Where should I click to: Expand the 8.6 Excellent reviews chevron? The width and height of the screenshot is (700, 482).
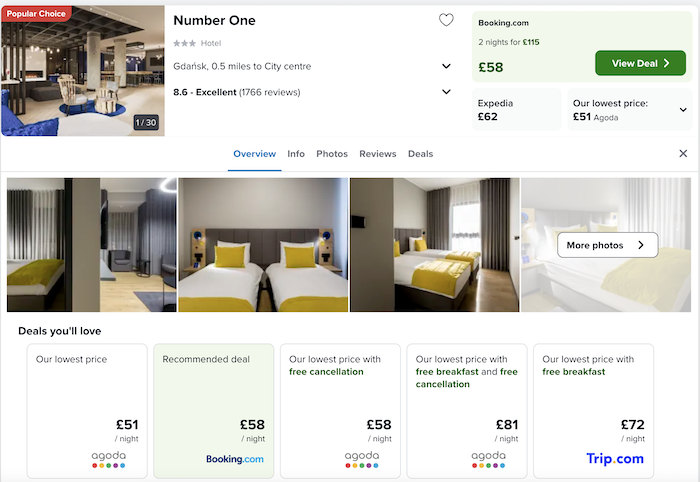(446, 92)
